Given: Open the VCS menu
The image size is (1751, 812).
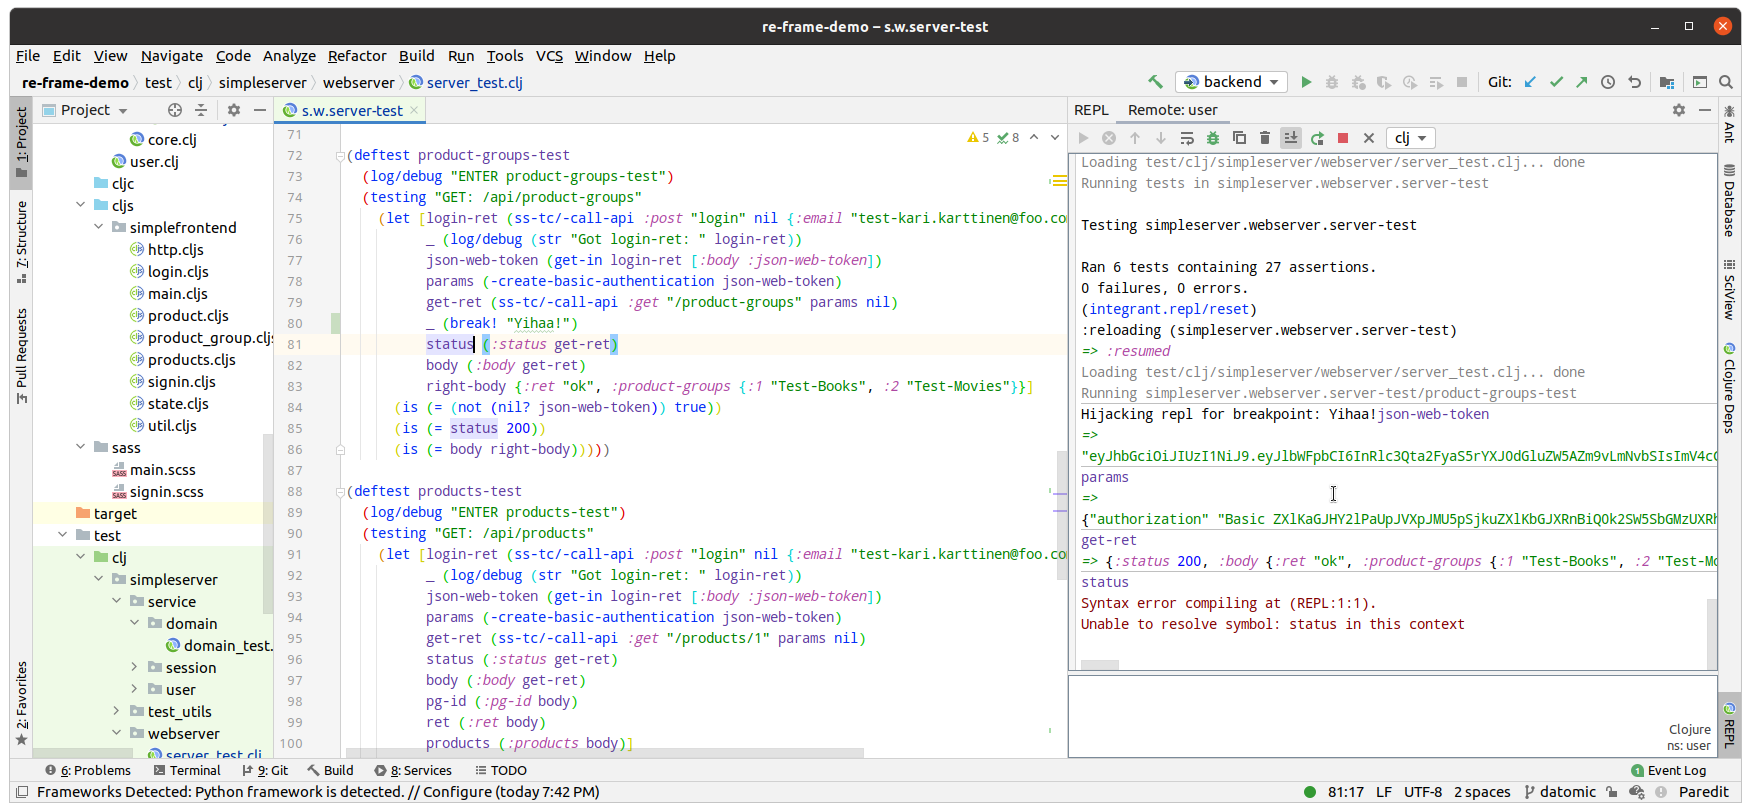Looking at the screenshot, I should [x=549, y=56].
